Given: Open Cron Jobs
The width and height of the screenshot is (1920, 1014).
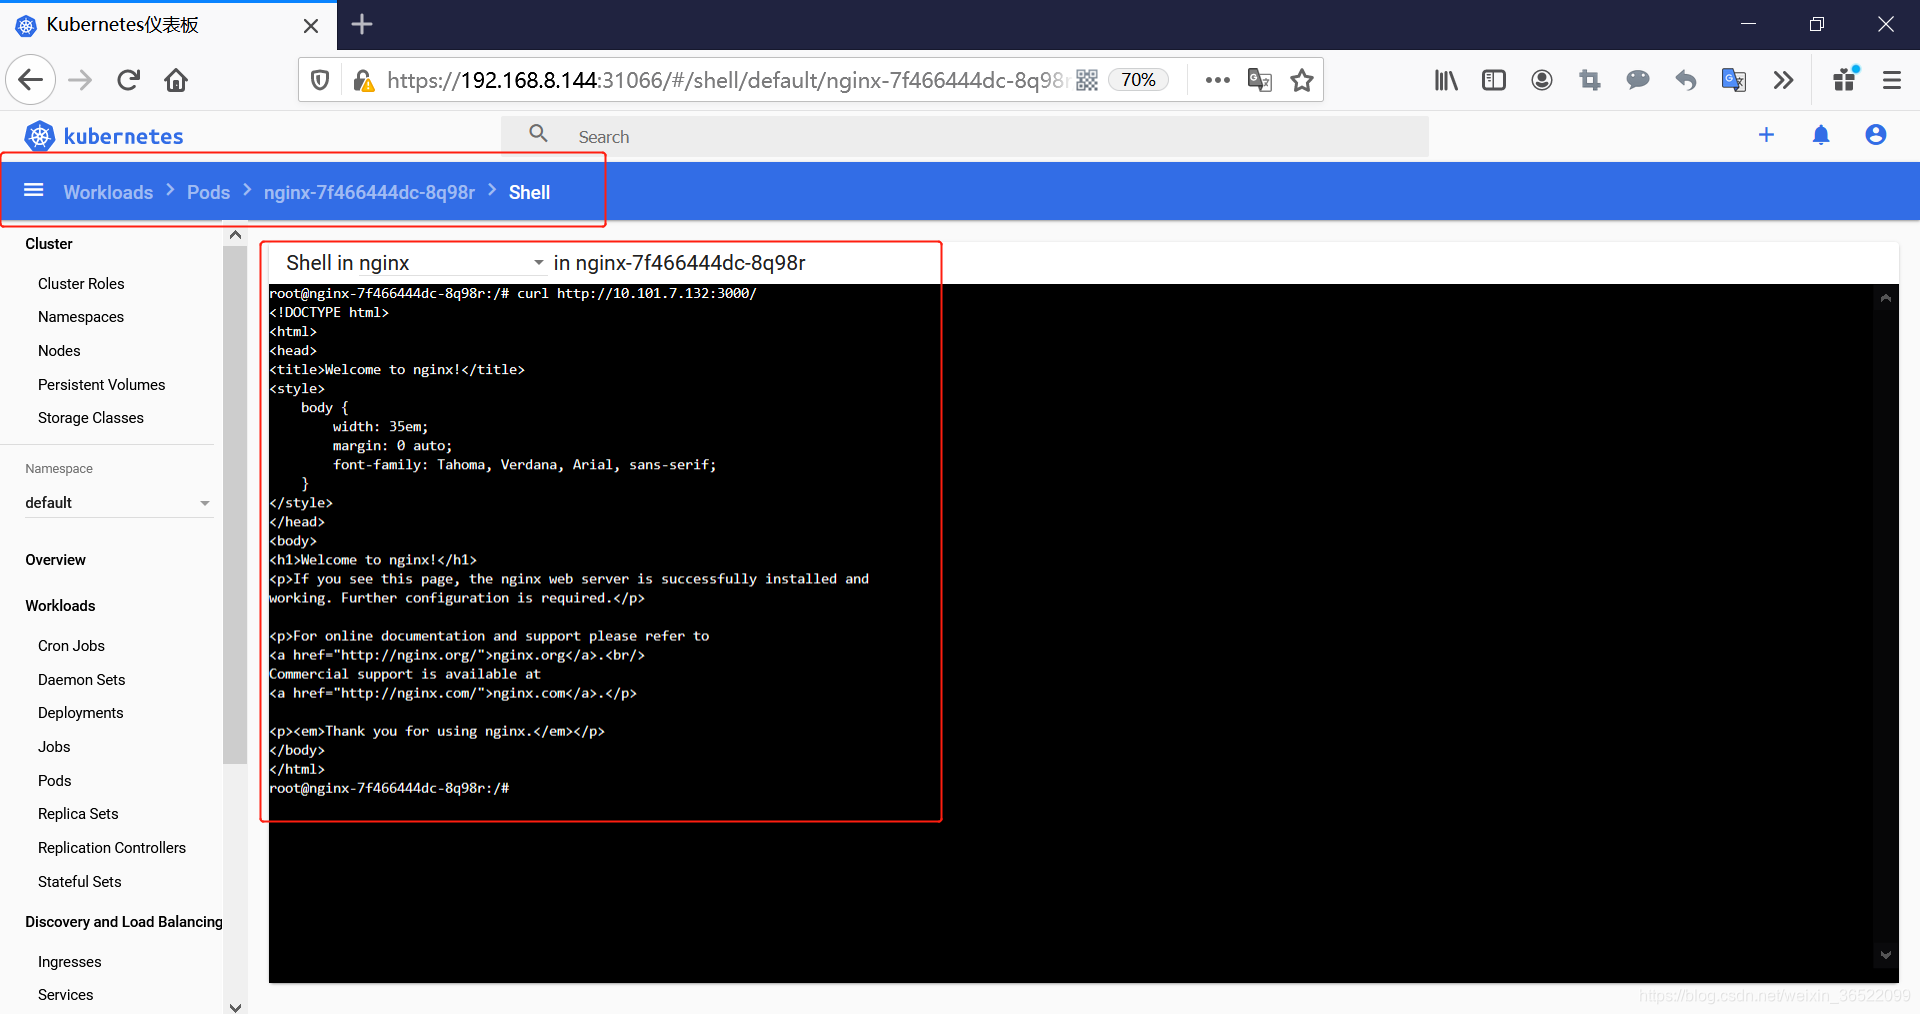Looking at the screenshot, I should (x=71, y=646).
